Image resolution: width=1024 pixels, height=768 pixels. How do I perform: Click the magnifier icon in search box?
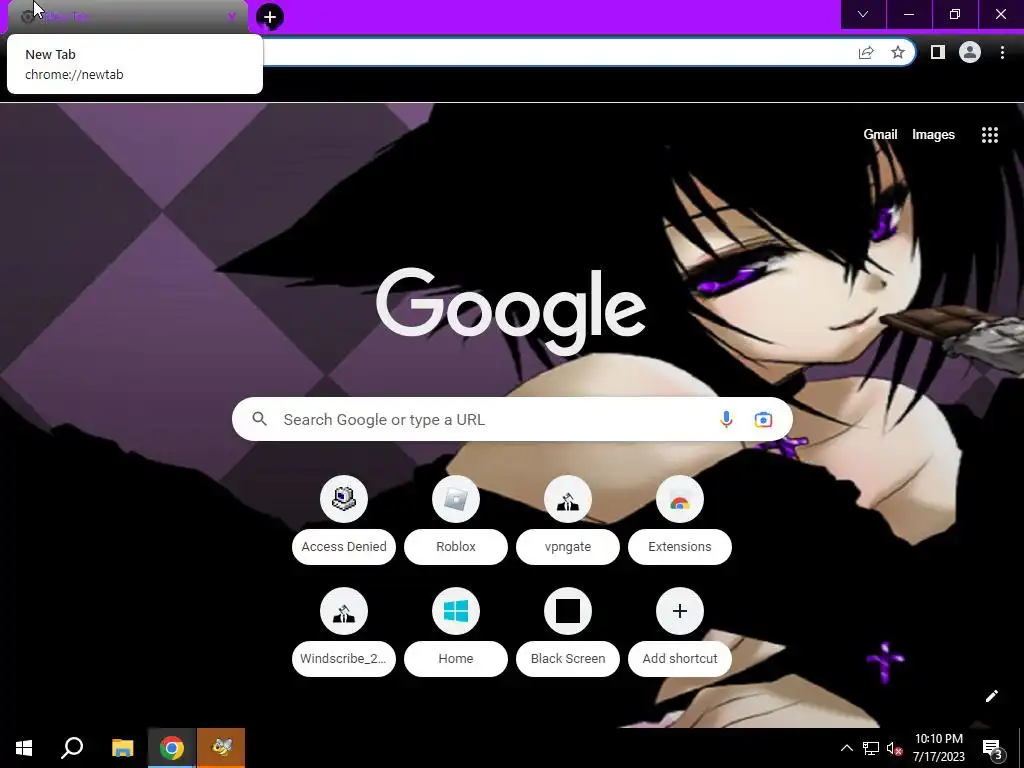click(x=259, y=419)
